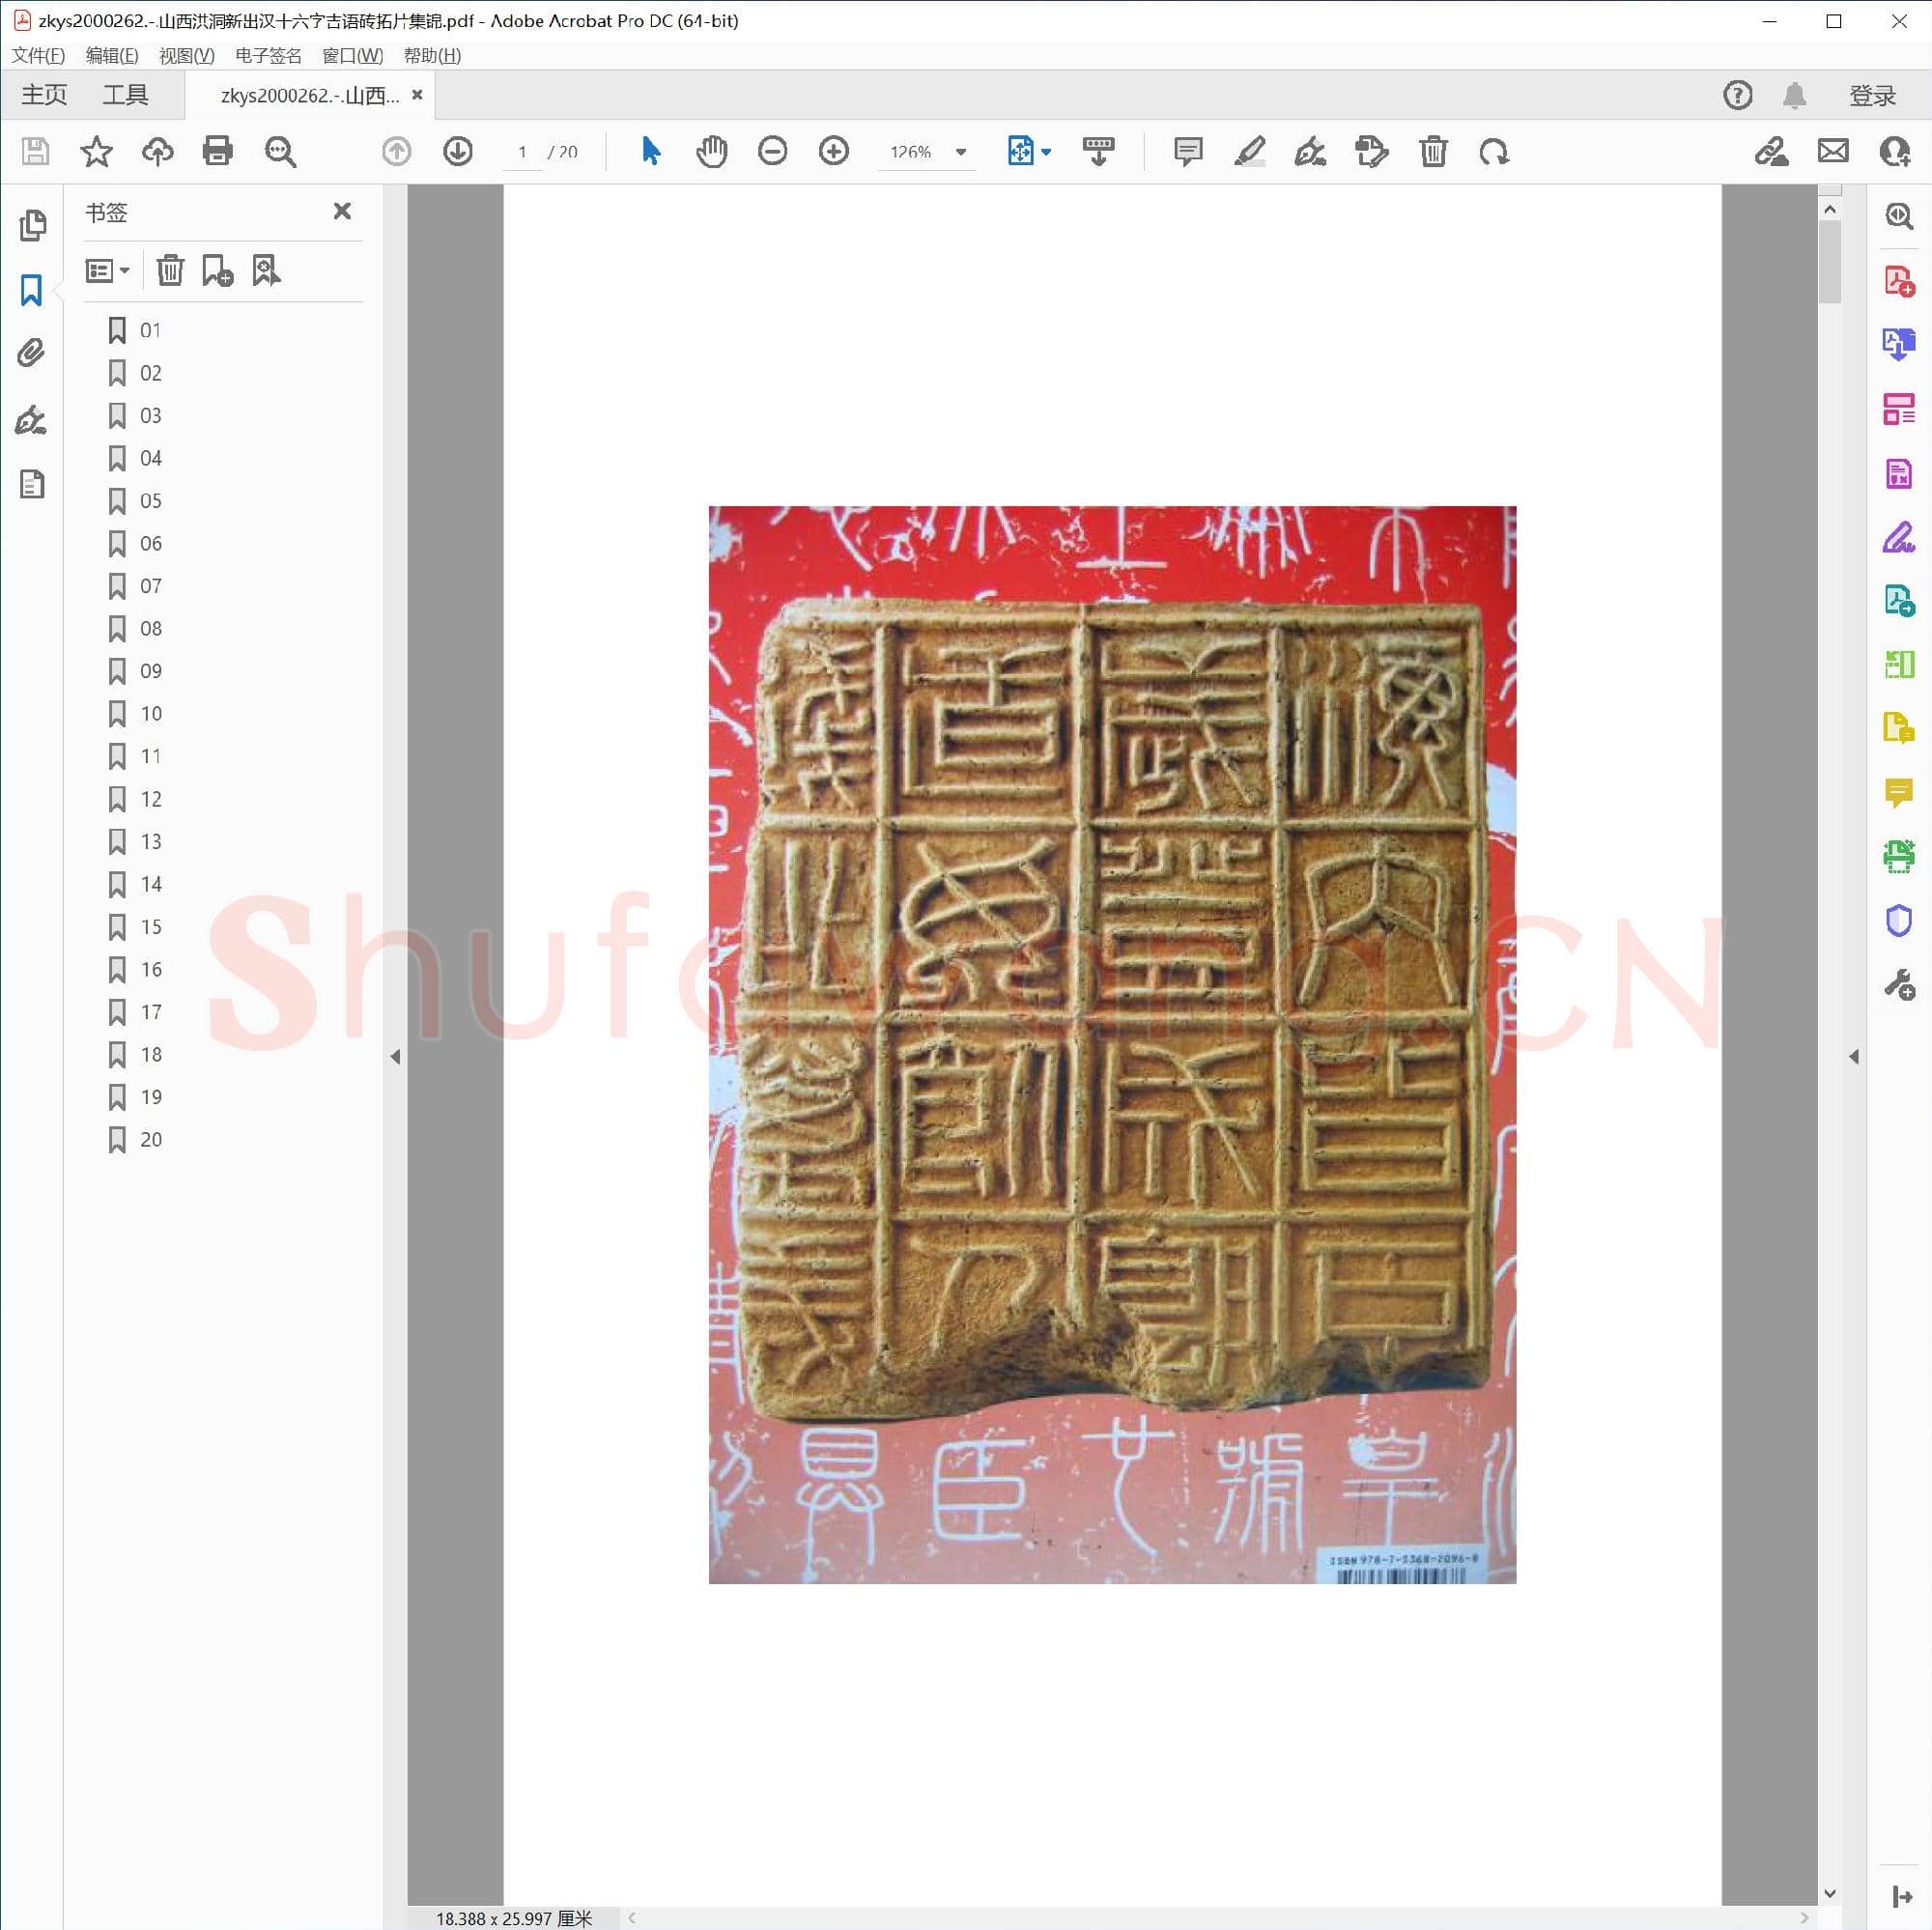The height and width of the screenshot is (1930, 1932).
Task: Select bookmark 05 in the list
Action: [x=151, y=501]
